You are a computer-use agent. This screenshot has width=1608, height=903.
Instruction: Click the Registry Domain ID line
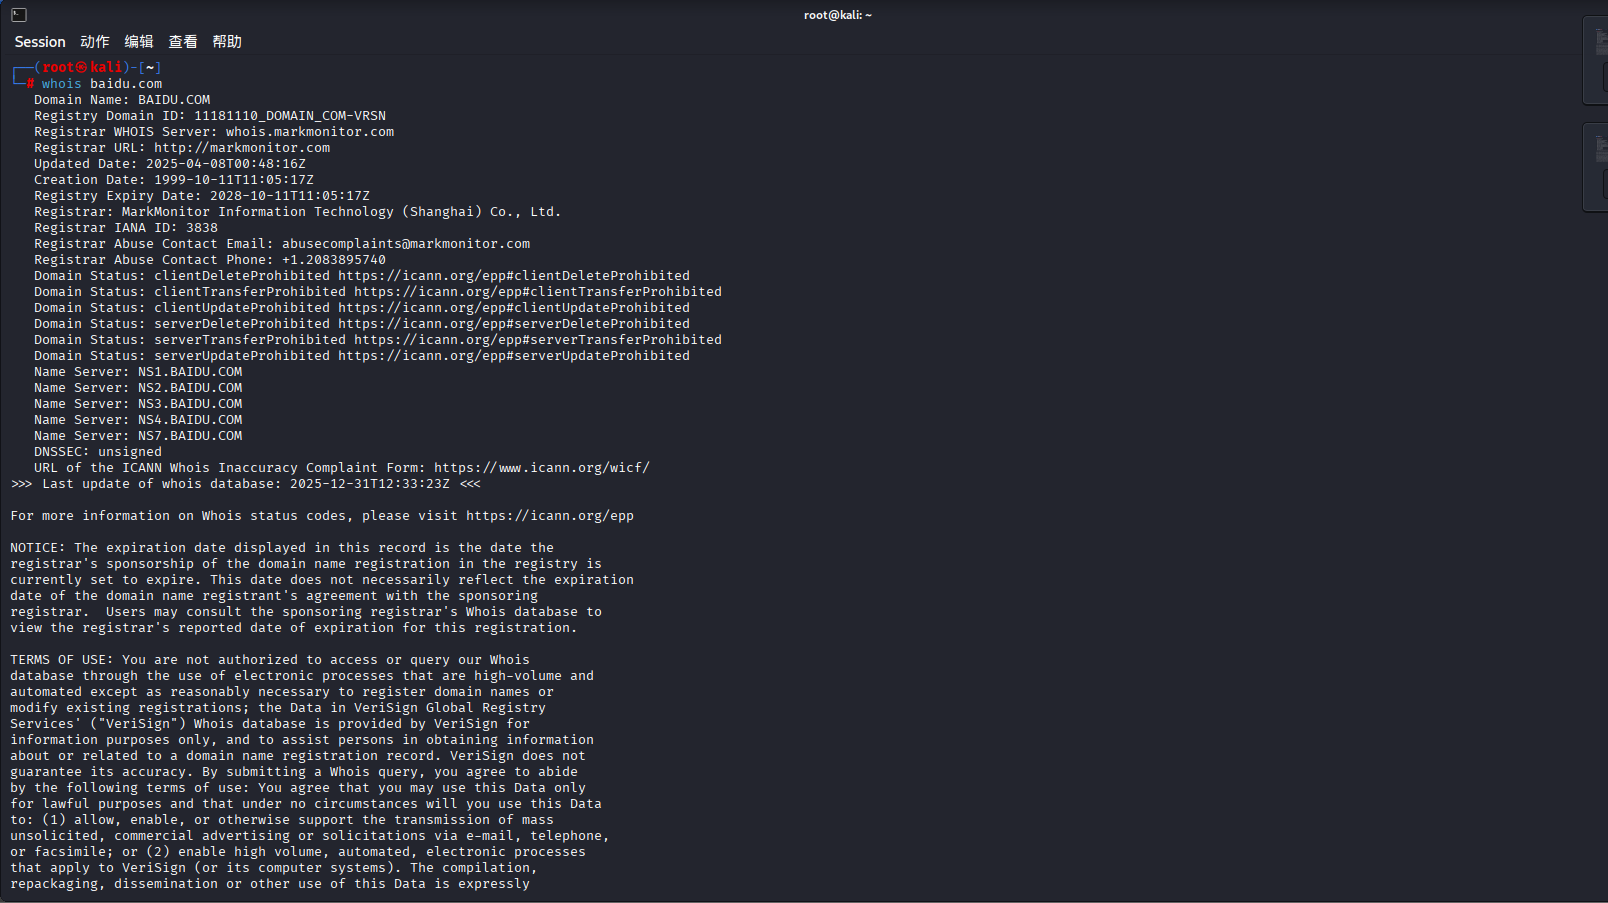(x=210, y=116)
